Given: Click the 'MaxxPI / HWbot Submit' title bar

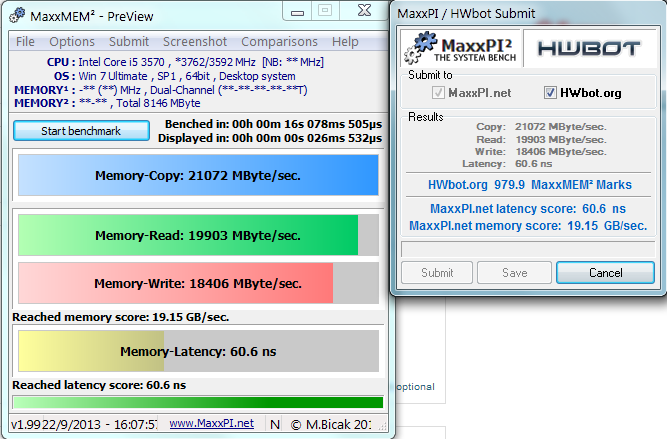Looking at the screenshot, I should [527, 14].
